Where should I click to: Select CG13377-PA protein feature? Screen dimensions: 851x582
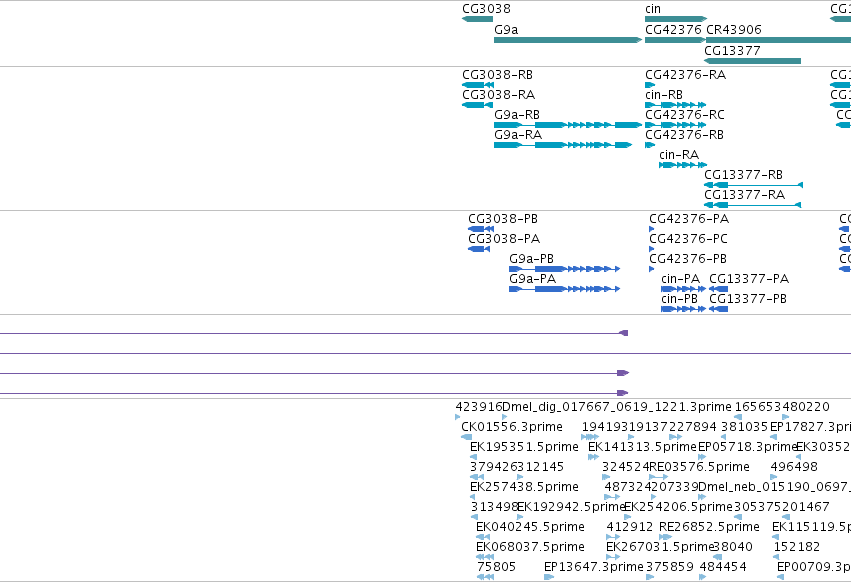719,289
